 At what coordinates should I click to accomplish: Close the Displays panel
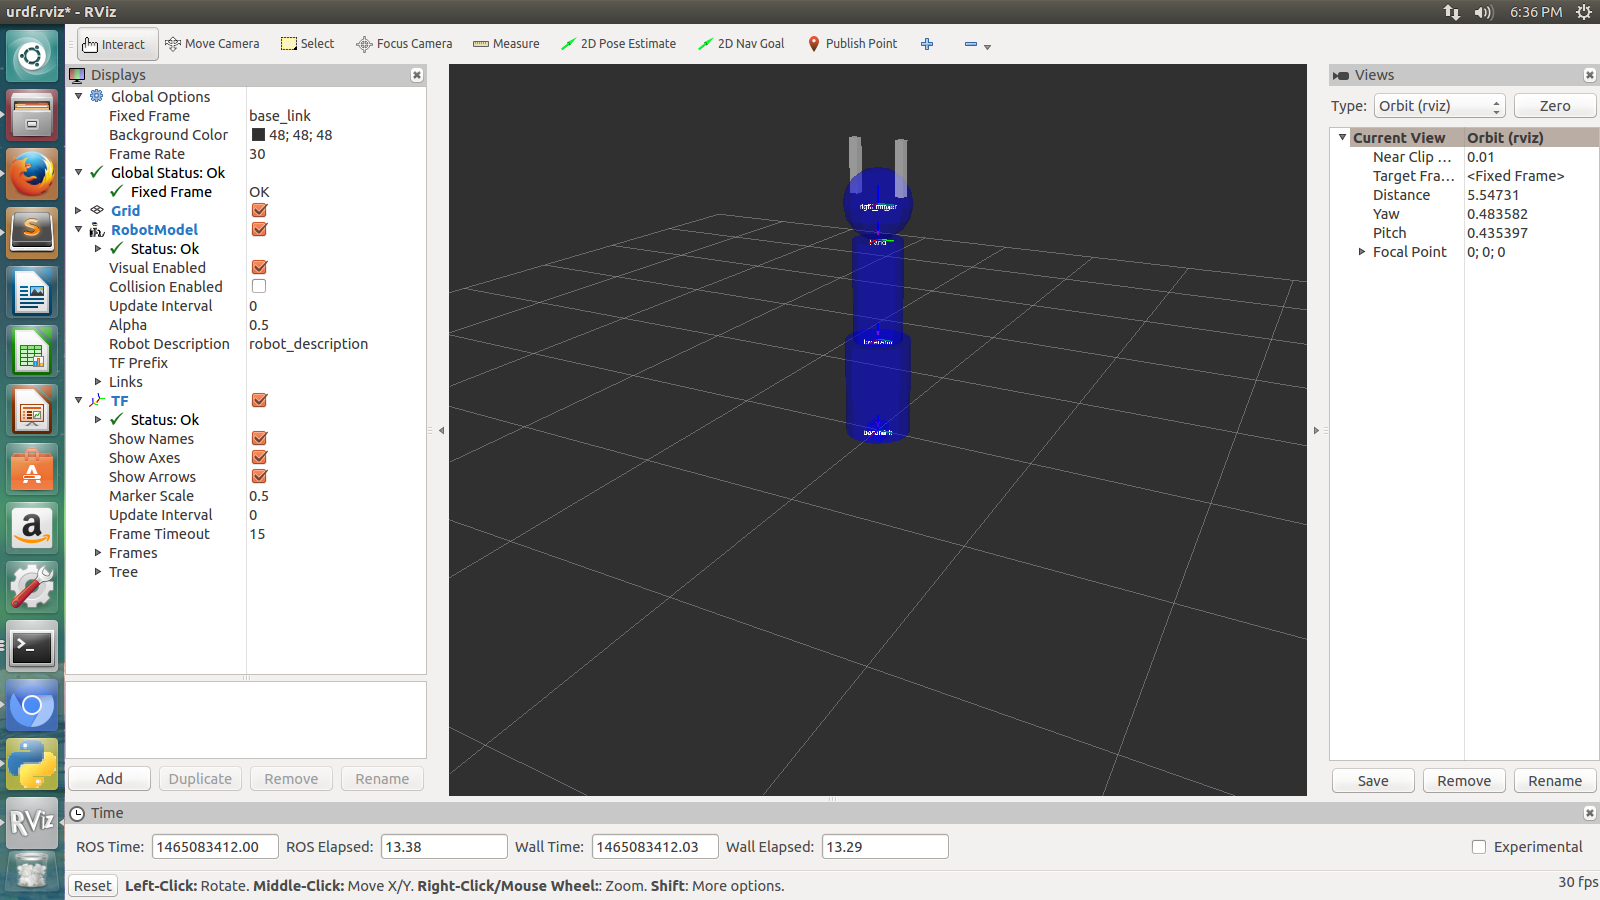point(417,75)
